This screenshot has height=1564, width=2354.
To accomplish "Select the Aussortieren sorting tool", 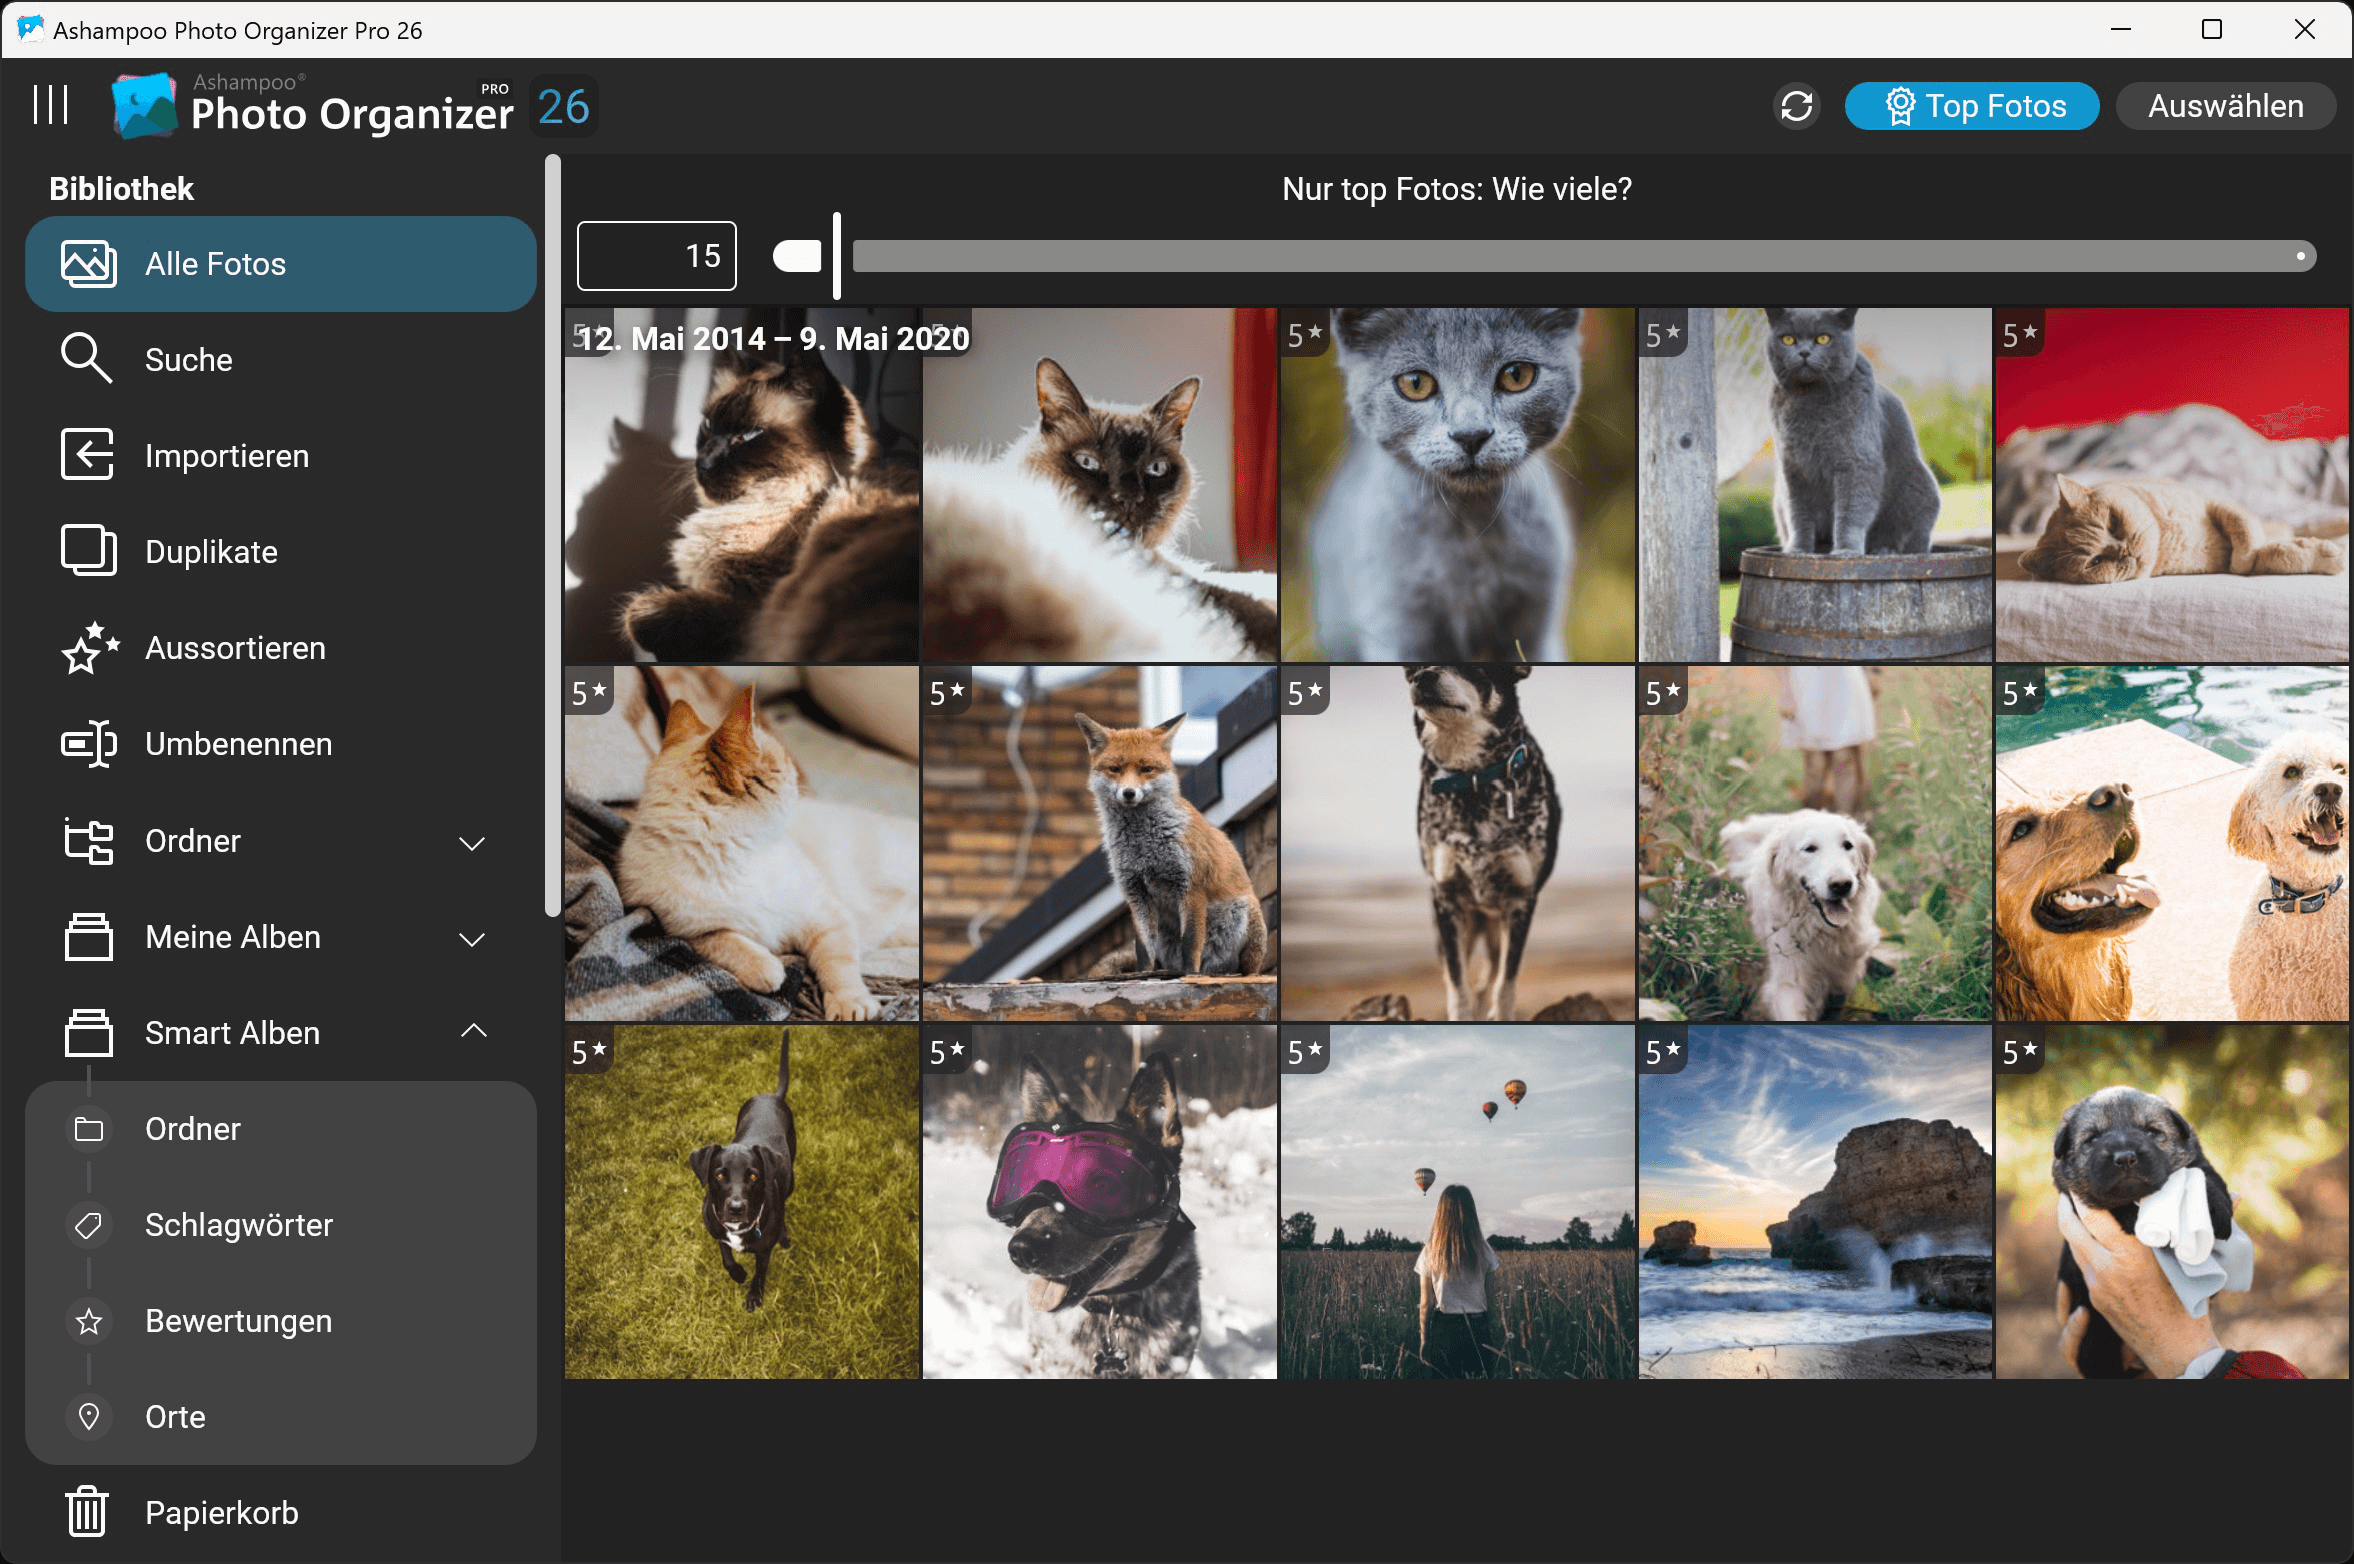I will pos(235,647).
